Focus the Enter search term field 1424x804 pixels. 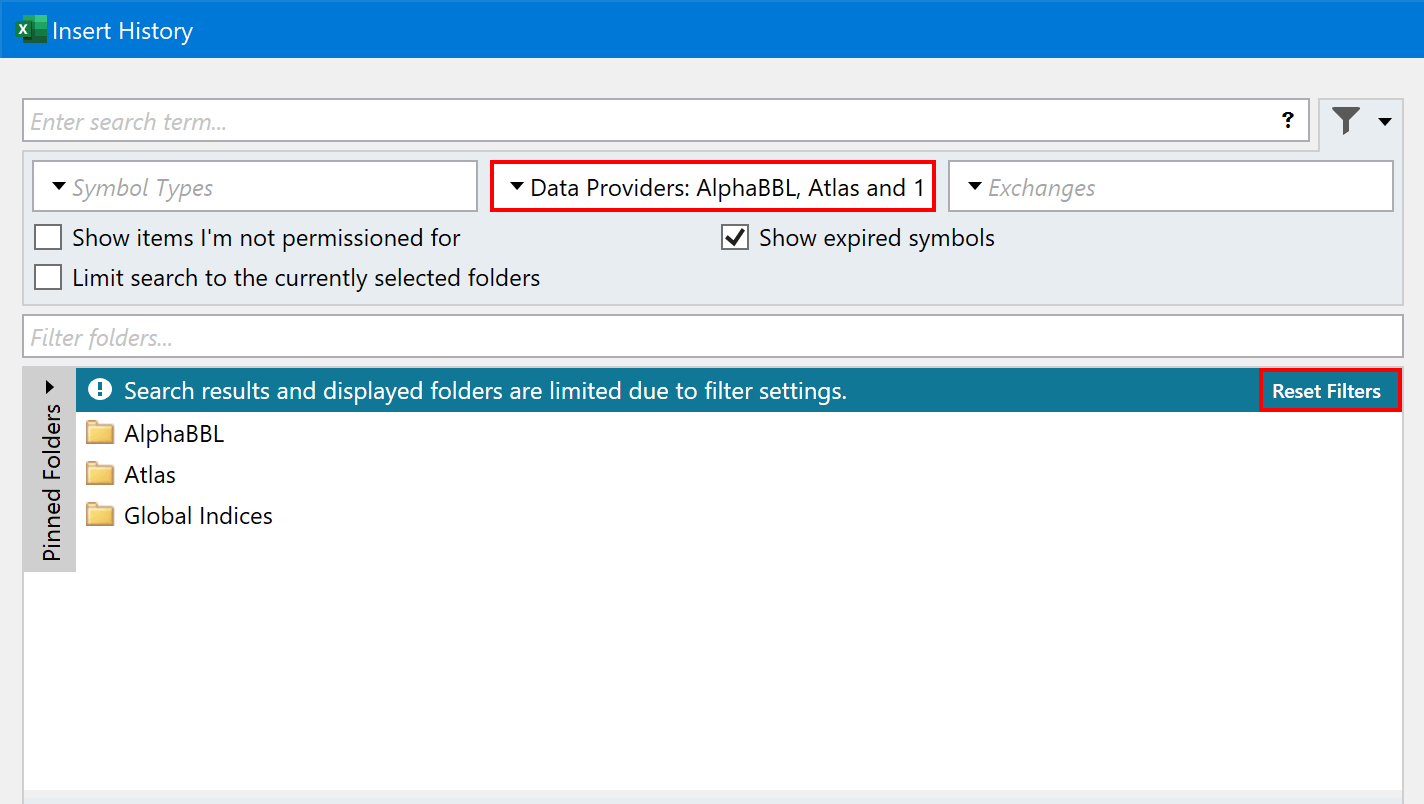666,121
